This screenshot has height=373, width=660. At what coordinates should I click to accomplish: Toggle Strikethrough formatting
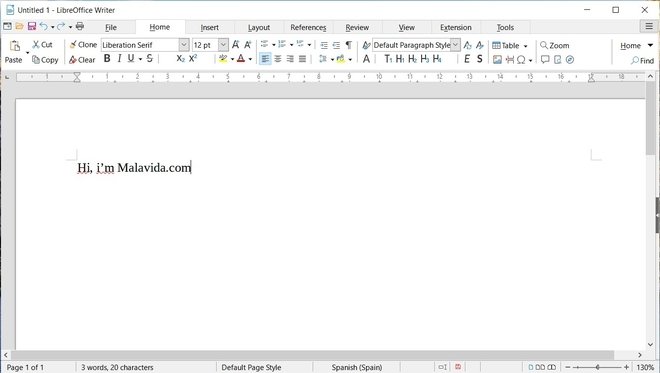coord(149,59)
